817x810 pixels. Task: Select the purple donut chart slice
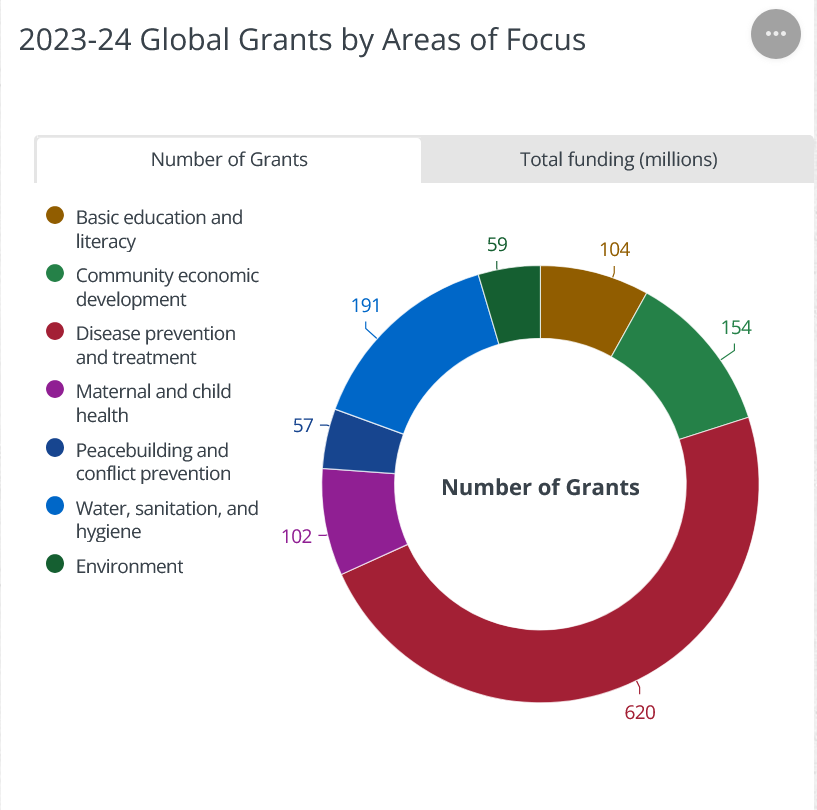[x=358, y=518]
